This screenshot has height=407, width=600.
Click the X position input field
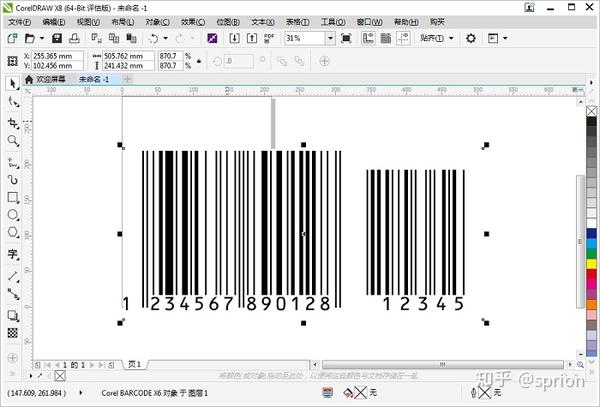click(x=57, y=56)
